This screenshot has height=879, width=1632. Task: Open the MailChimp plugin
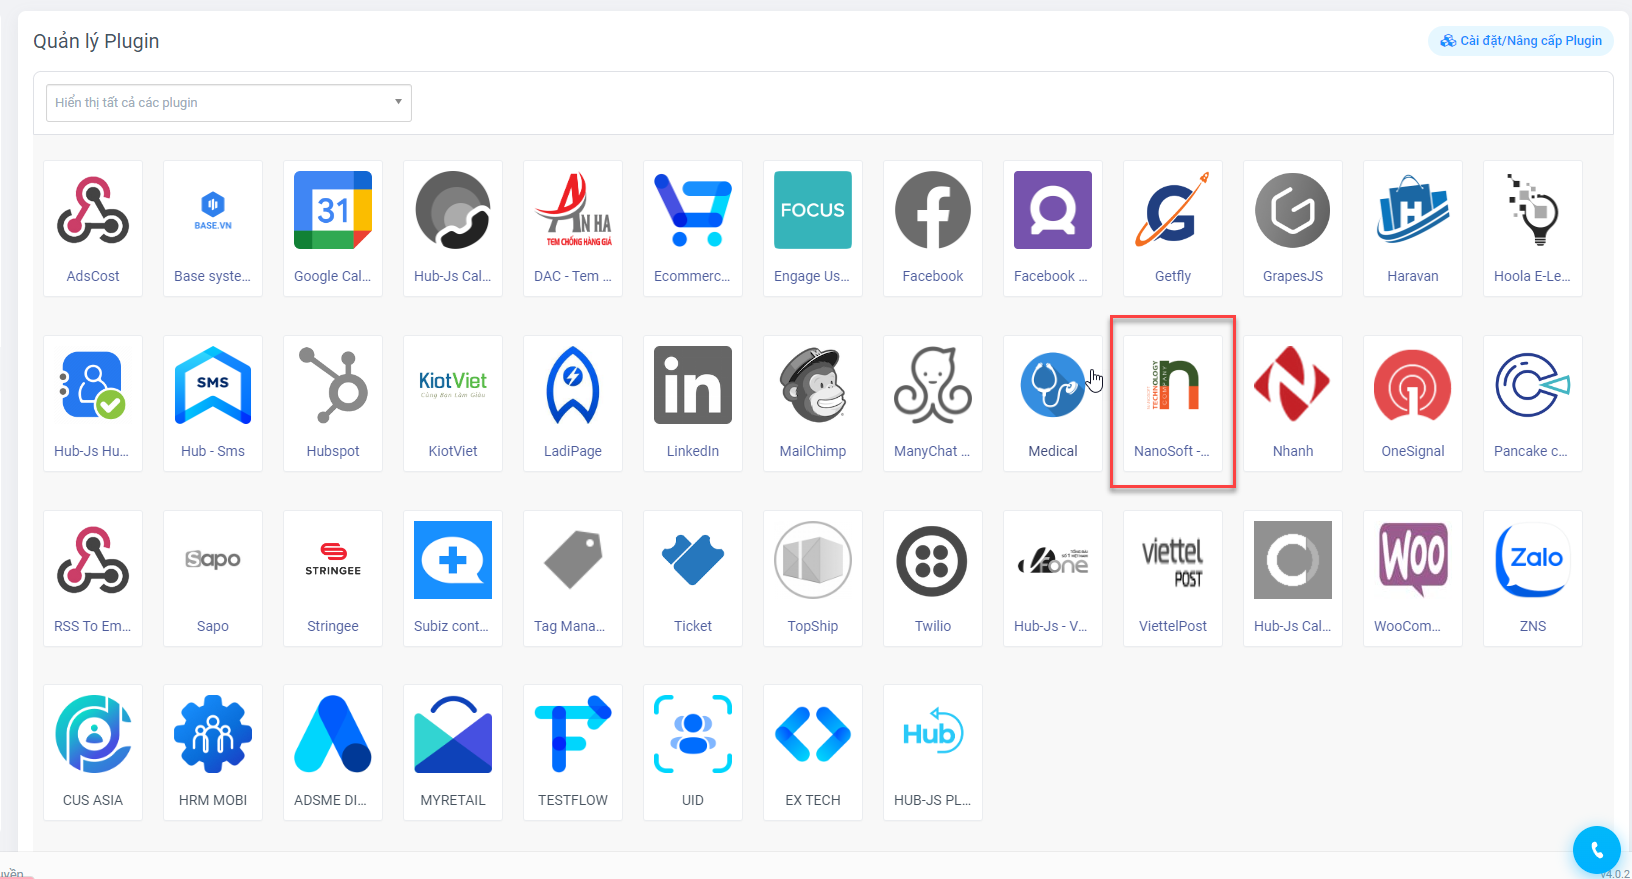click(x=813, y=386)
